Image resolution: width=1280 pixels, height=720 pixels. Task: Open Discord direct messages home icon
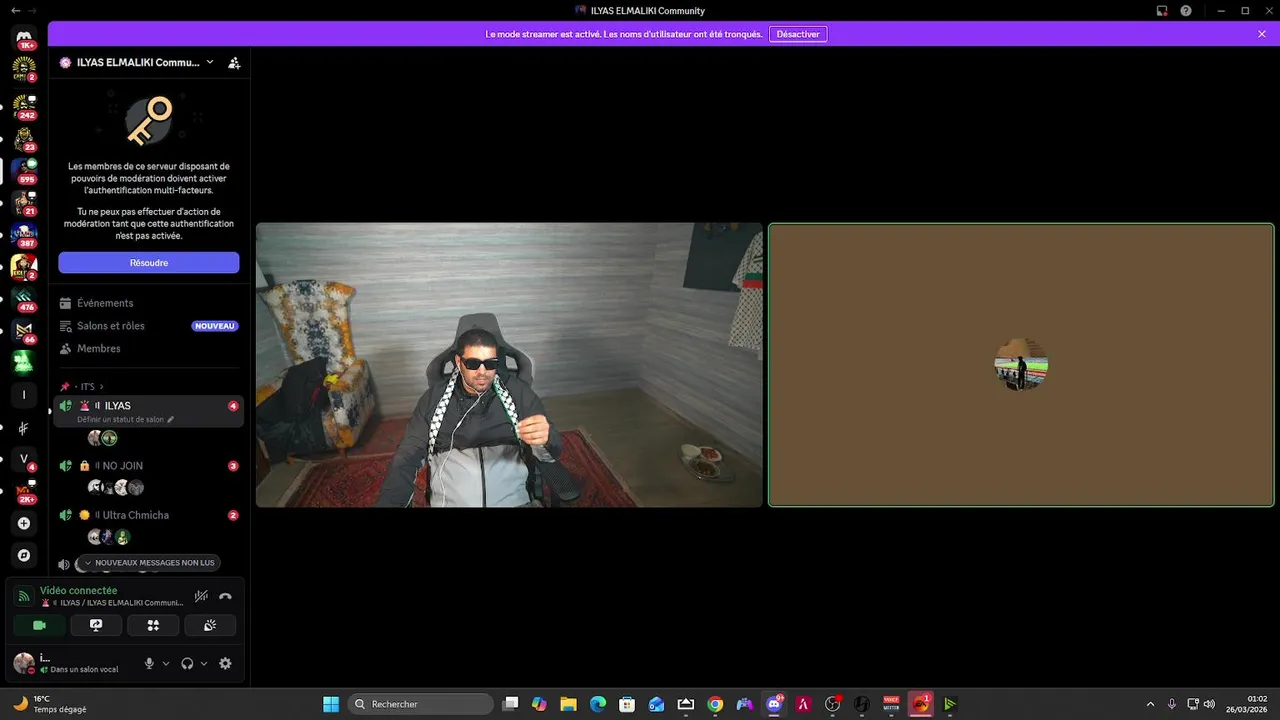click(x=24, y=37)
